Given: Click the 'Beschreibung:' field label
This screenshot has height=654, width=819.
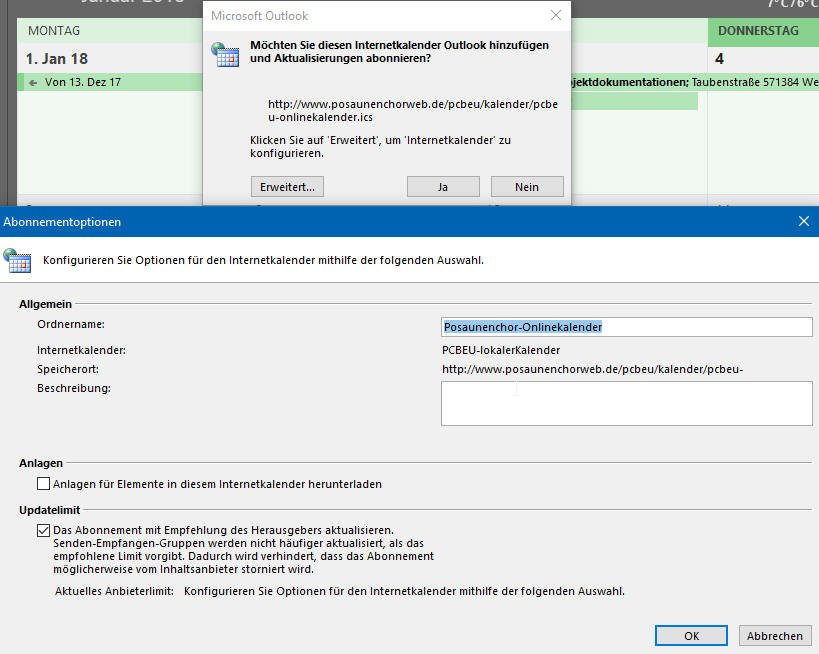Looking at the screenshot, I should [74, 388].
